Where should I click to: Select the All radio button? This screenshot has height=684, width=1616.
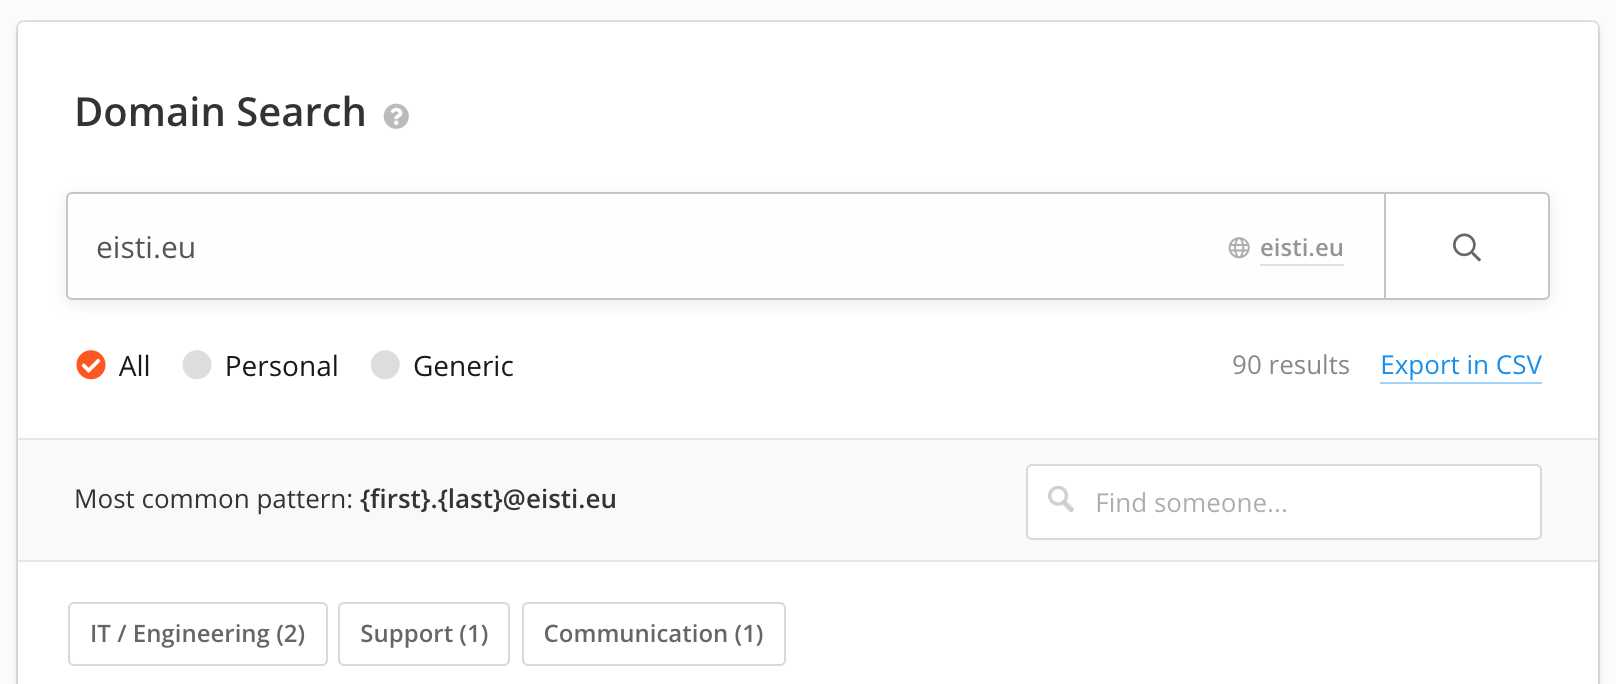[91, 365]
